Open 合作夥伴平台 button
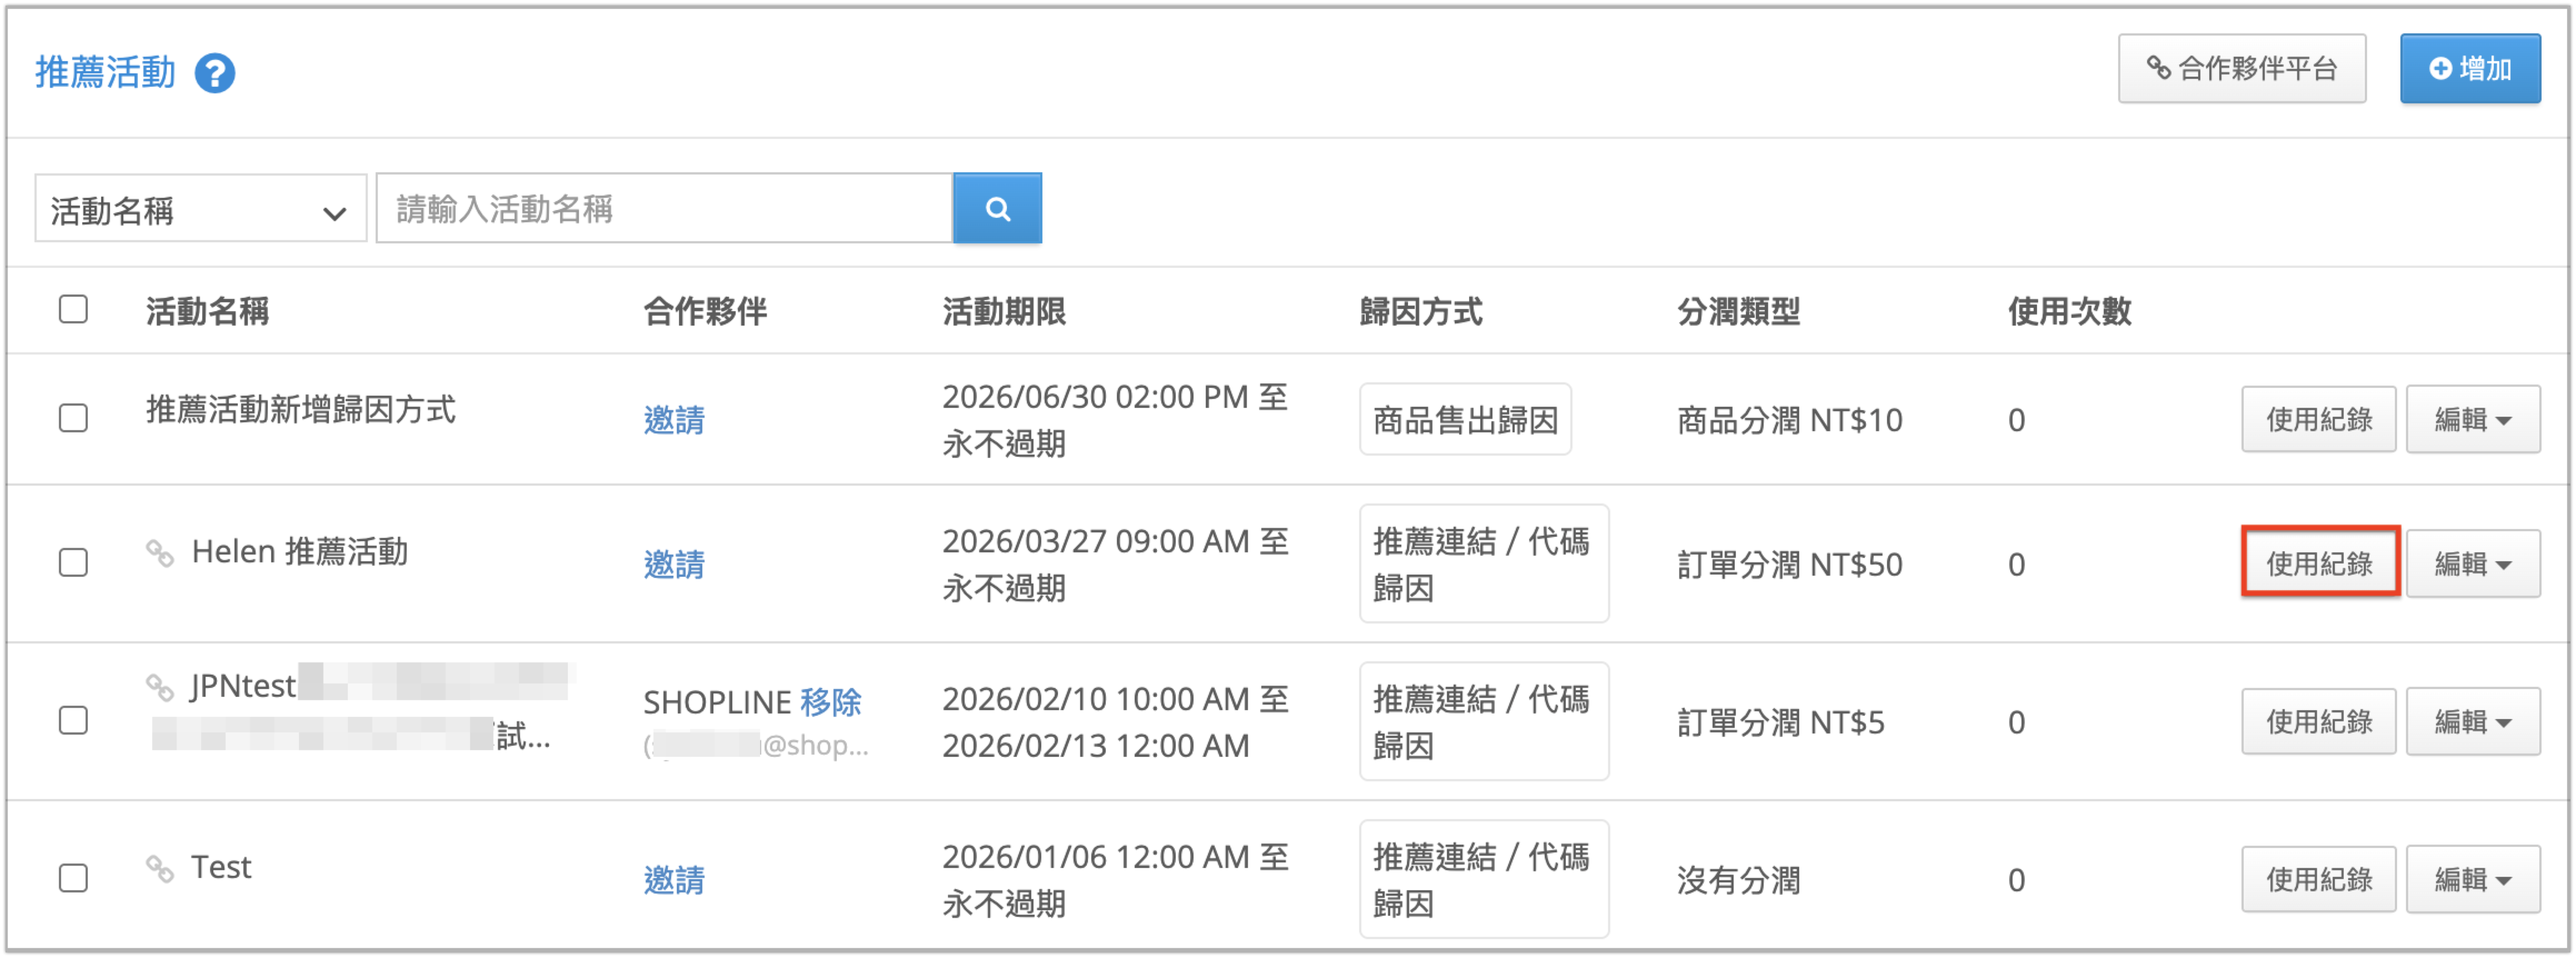 [2242, 68]
